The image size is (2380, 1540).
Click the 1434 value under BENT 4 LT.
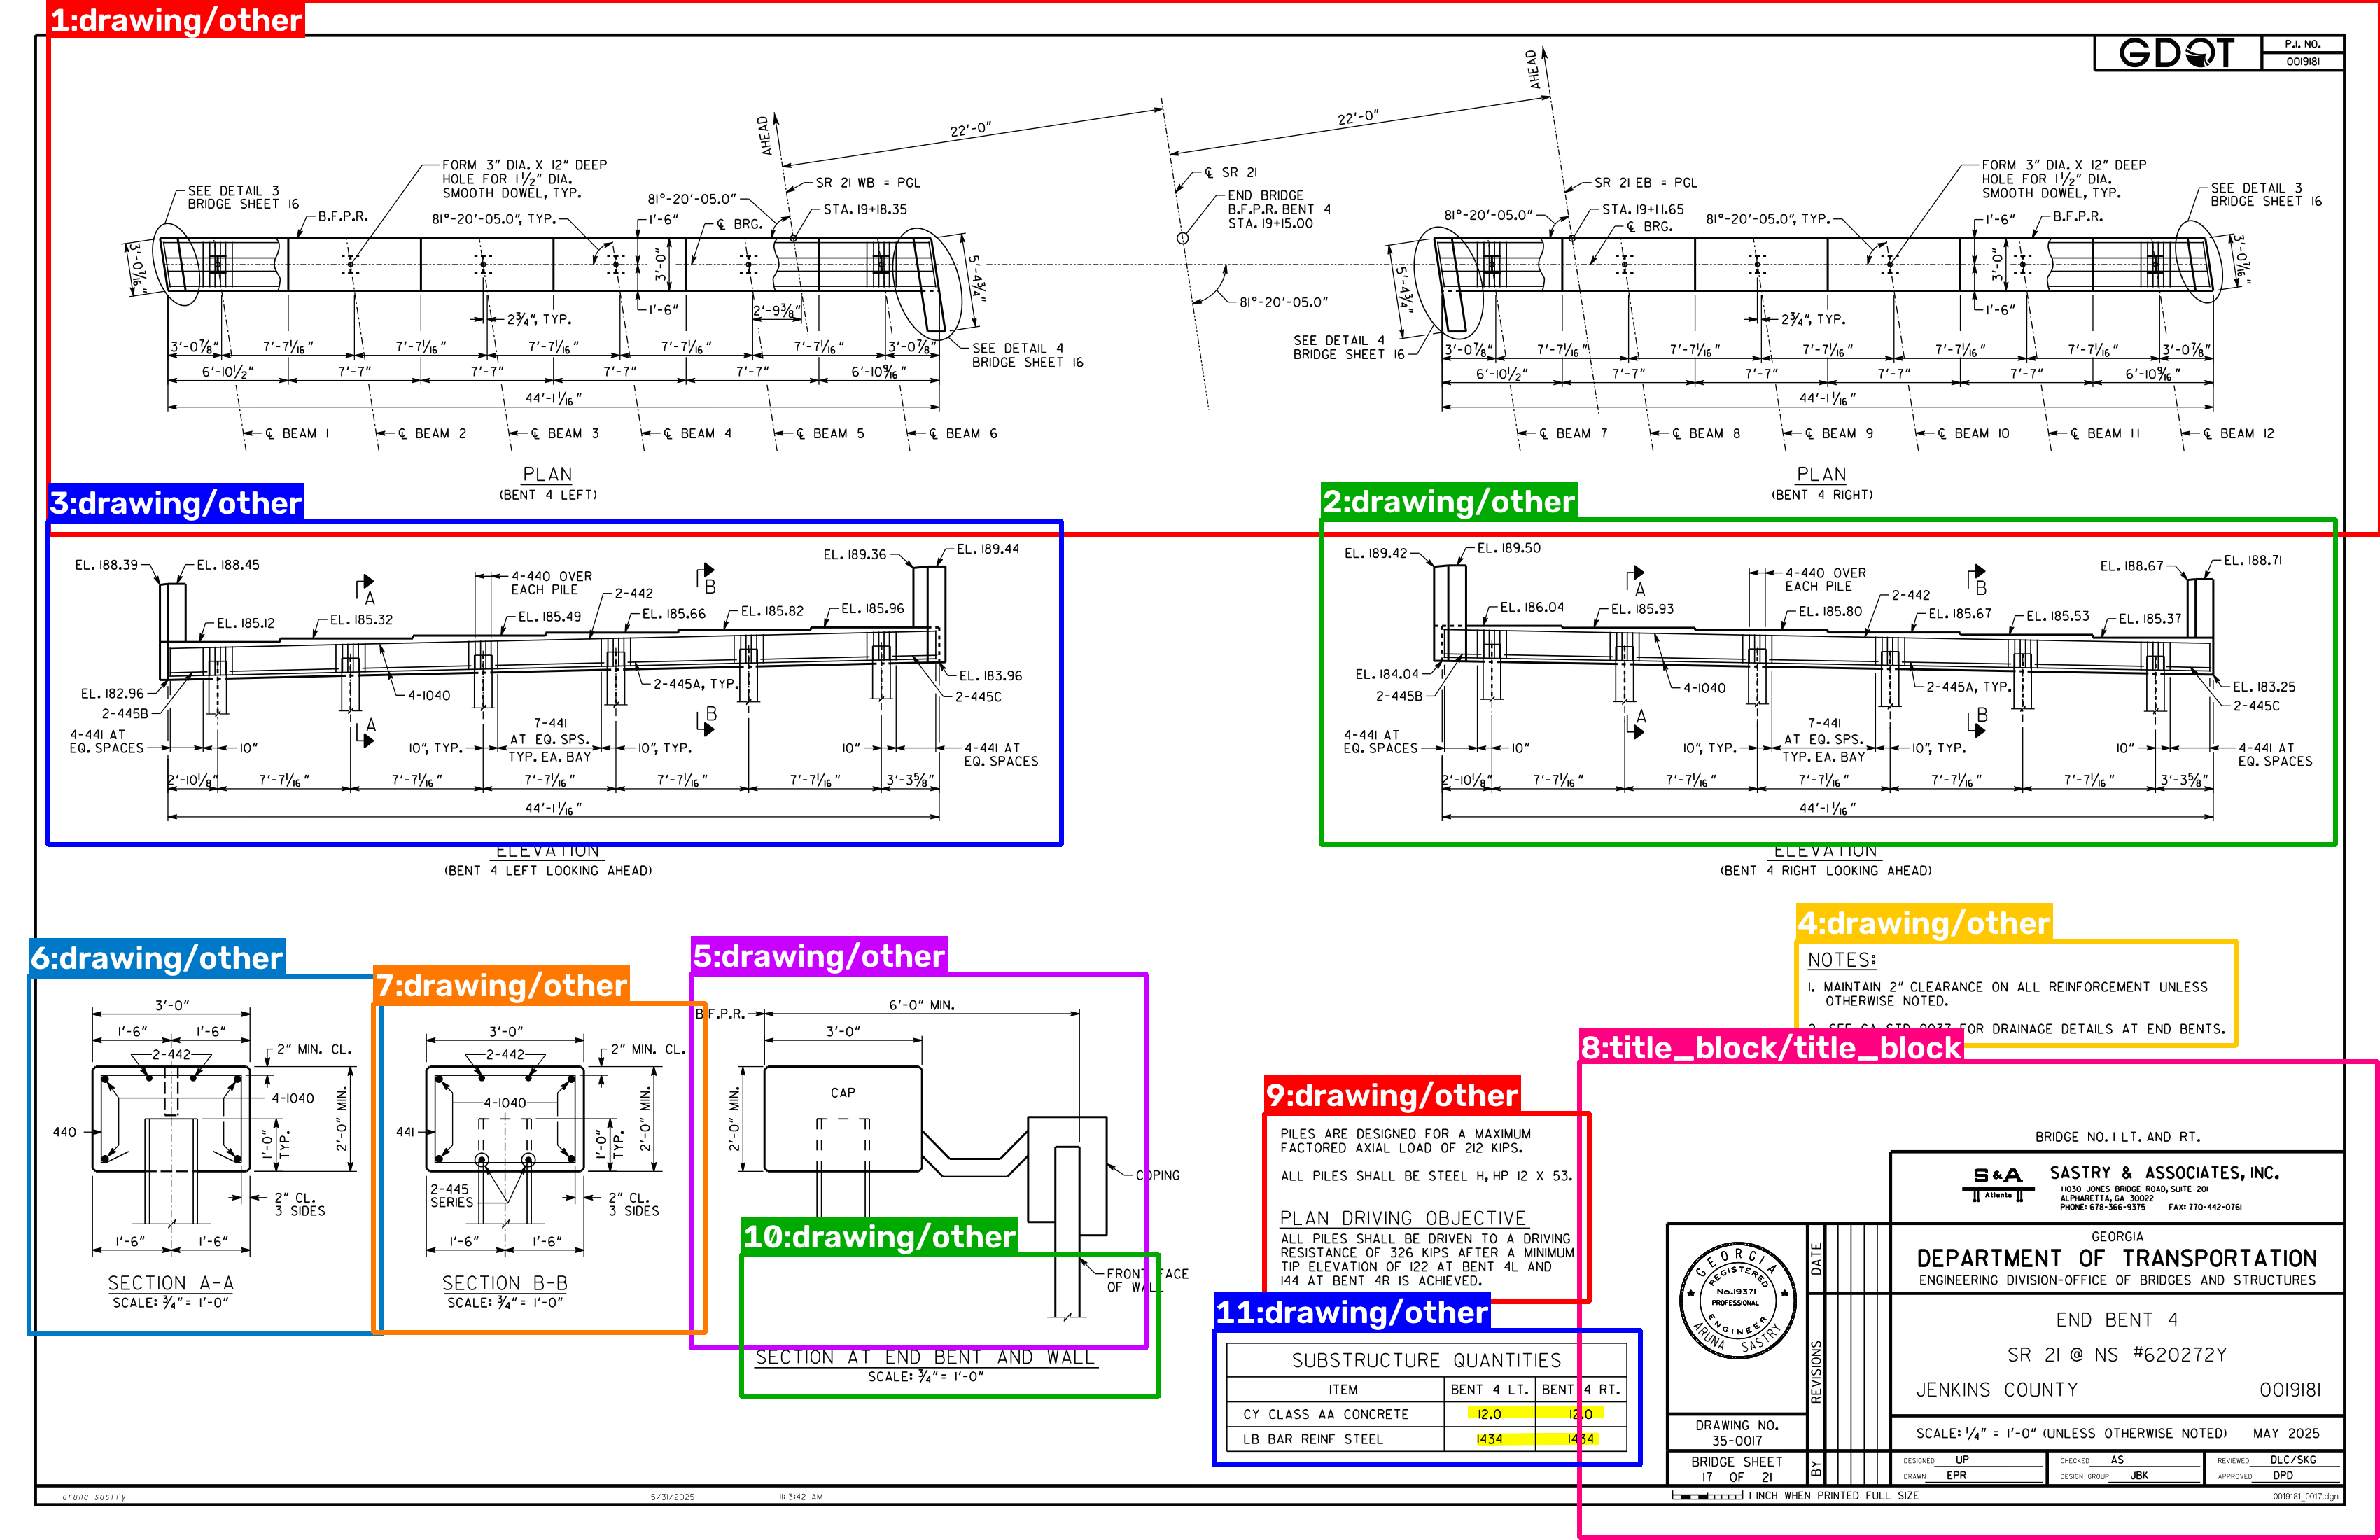coord(1489,1440)
